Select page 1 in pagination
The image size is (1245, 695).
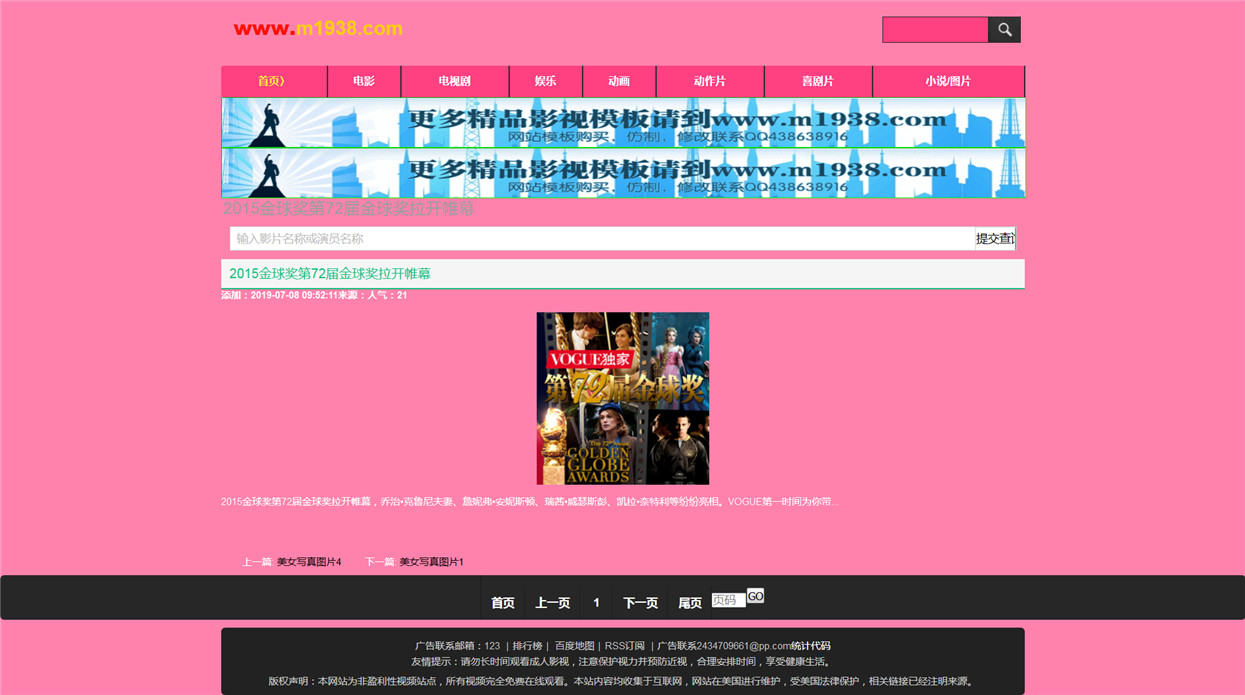click(x=596, y=603)
